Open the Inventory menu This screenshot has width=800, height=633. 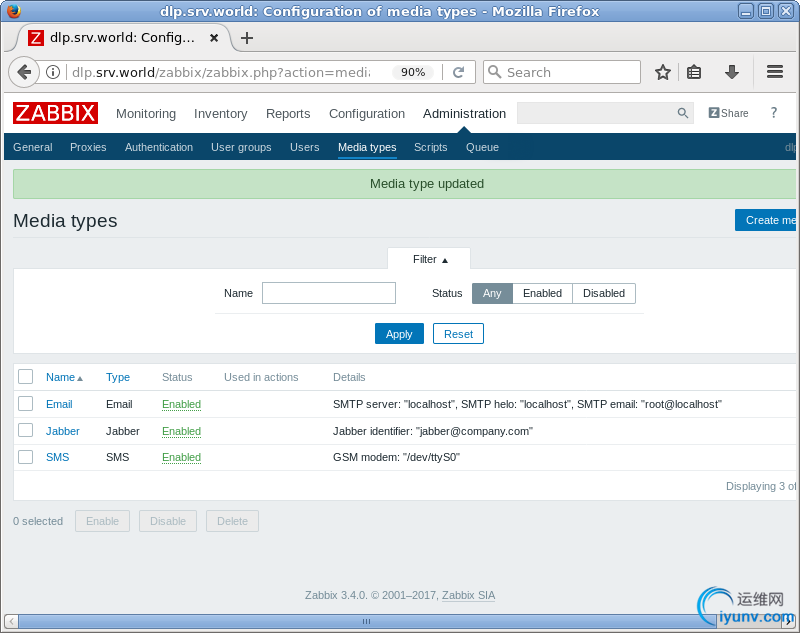pos(220,113)
